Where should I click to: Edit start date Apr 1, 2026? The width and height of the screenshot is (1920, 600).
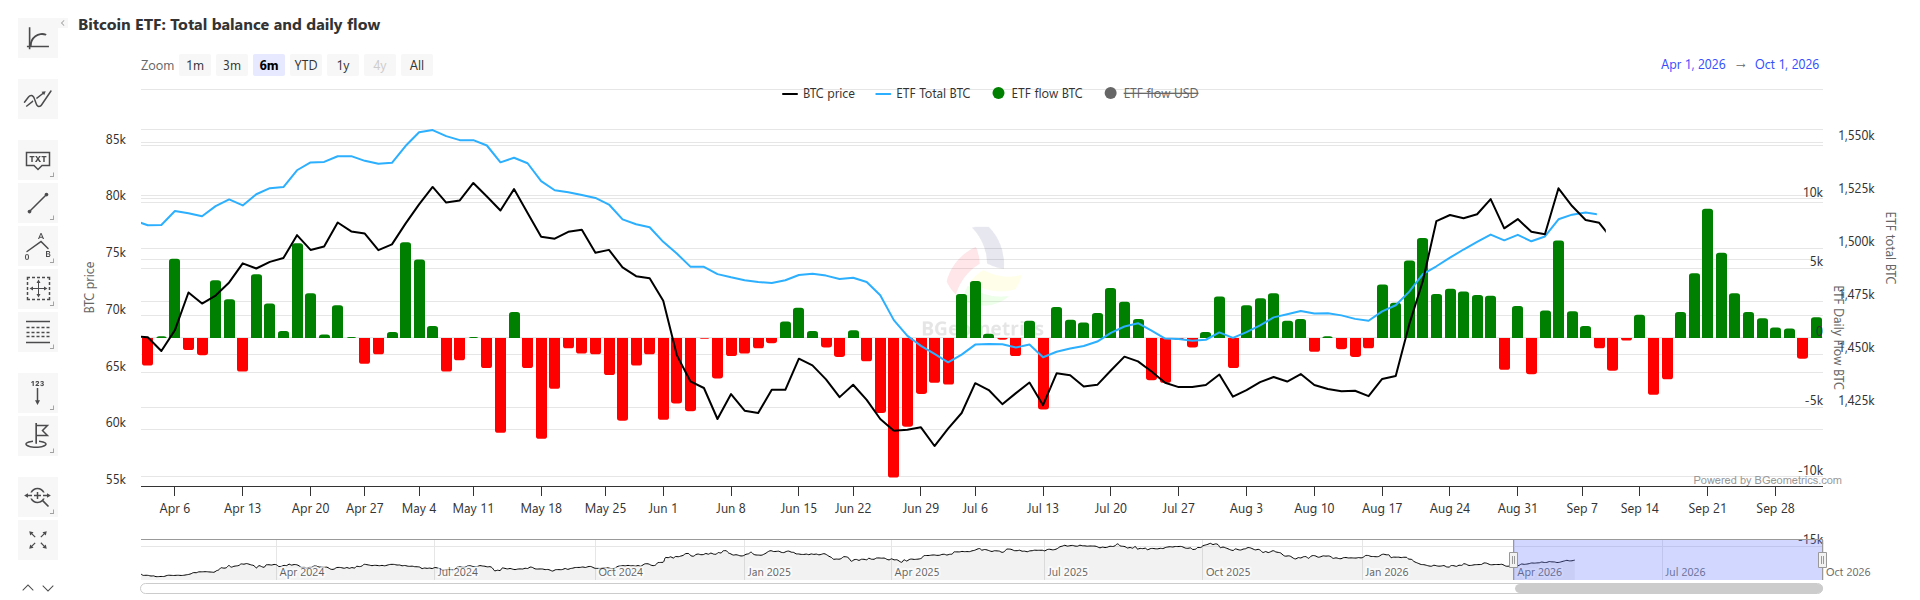[1693, 64]
